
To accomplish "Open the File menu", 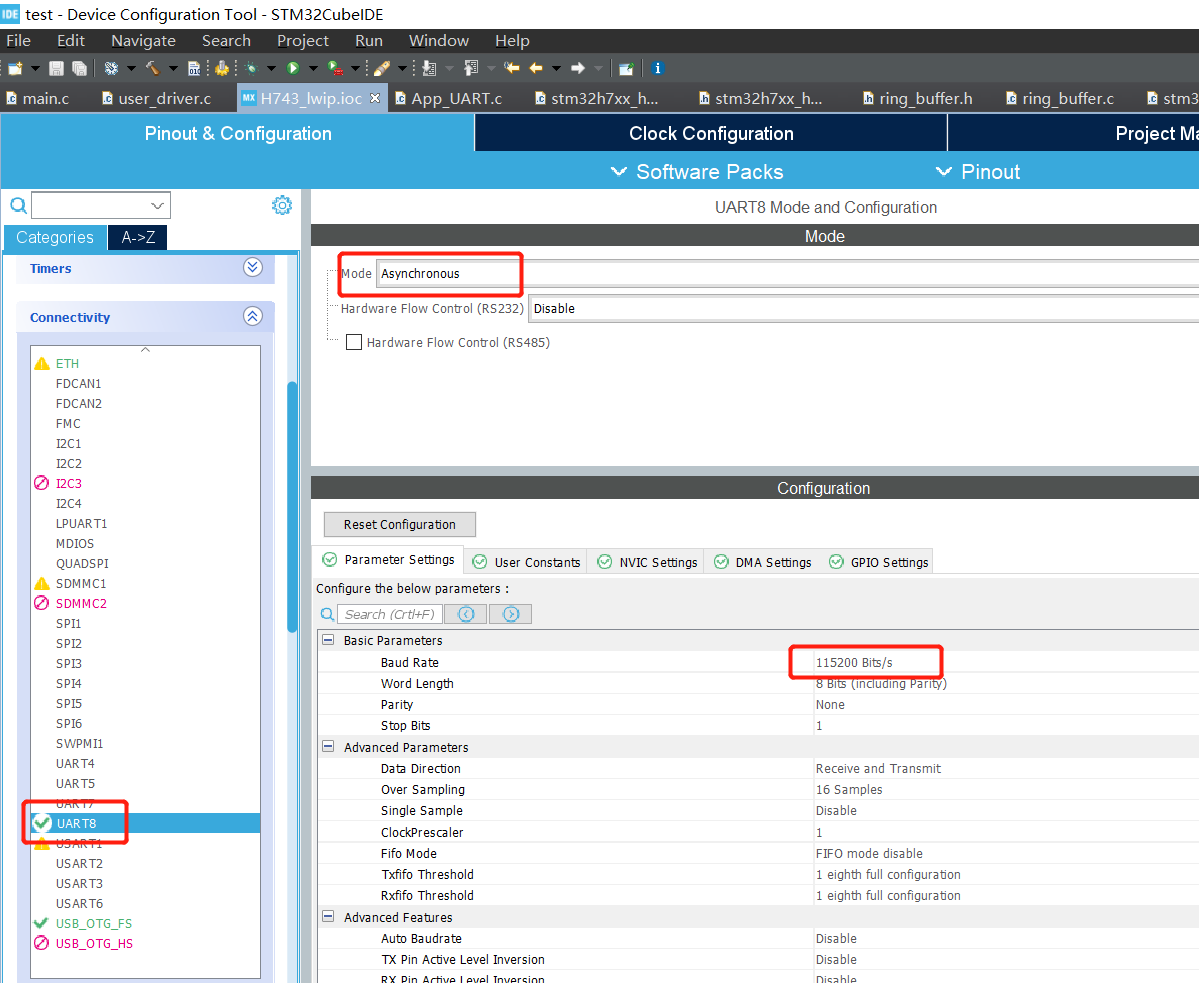I will click(x=18, y=41).
